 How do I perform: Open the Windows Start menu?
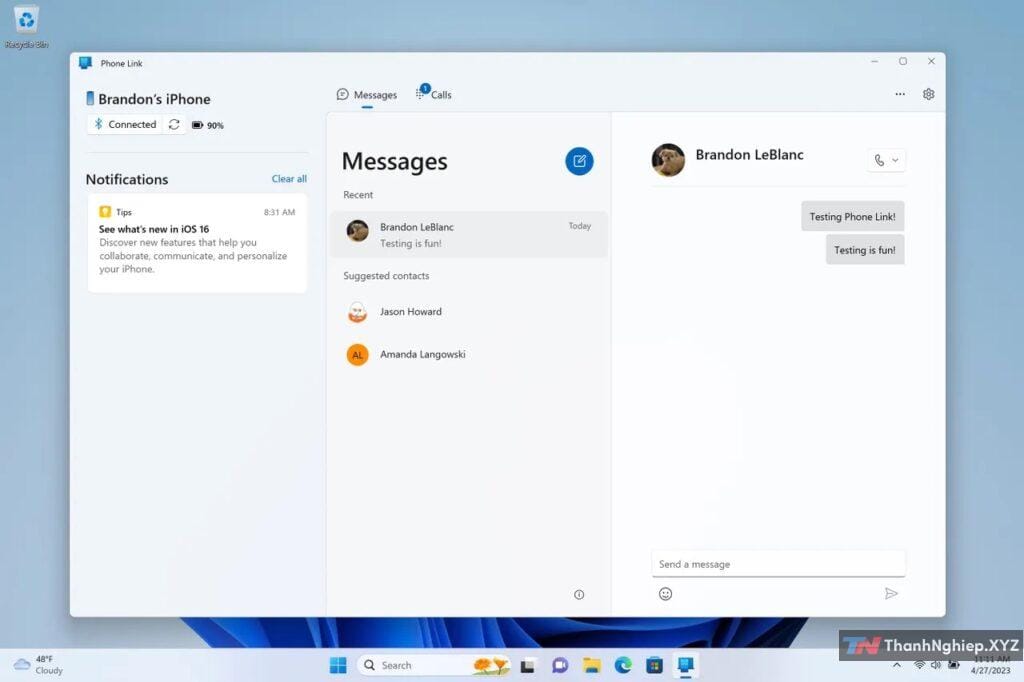pos(338,665)
